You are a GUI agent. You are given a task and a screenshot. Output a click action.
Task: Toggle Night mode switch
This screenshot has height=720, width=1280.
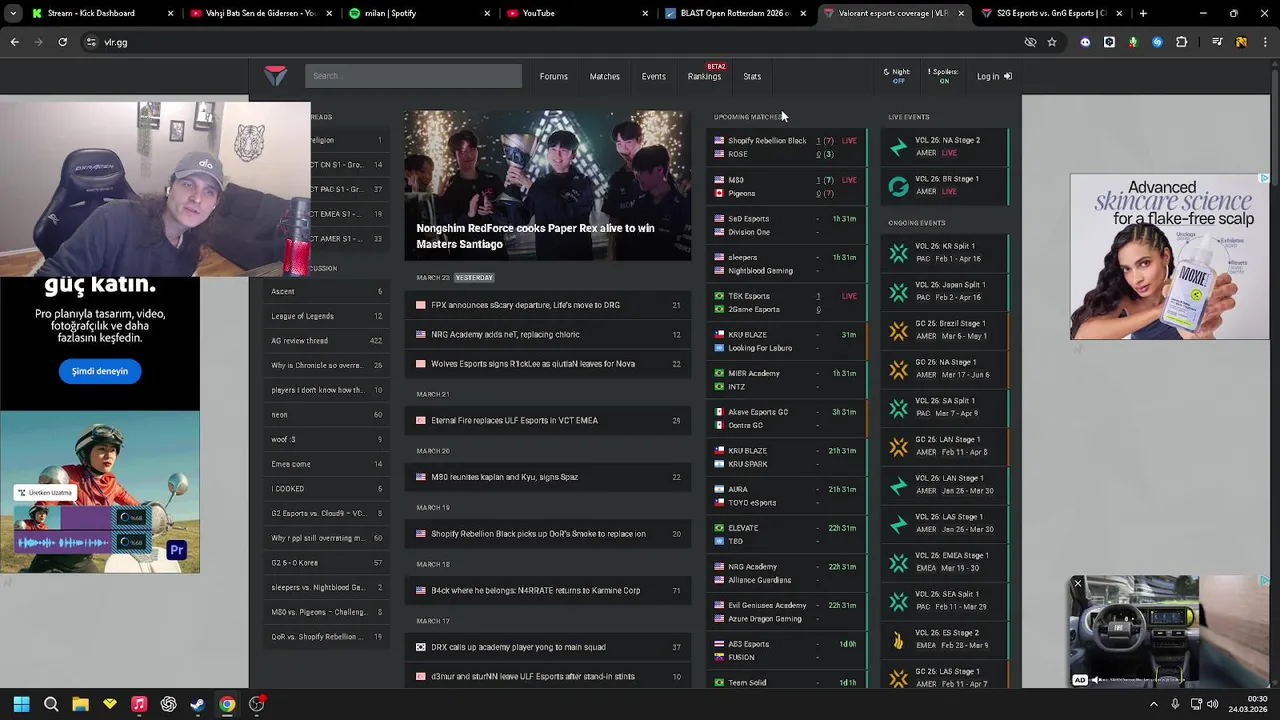click(898, 76)
